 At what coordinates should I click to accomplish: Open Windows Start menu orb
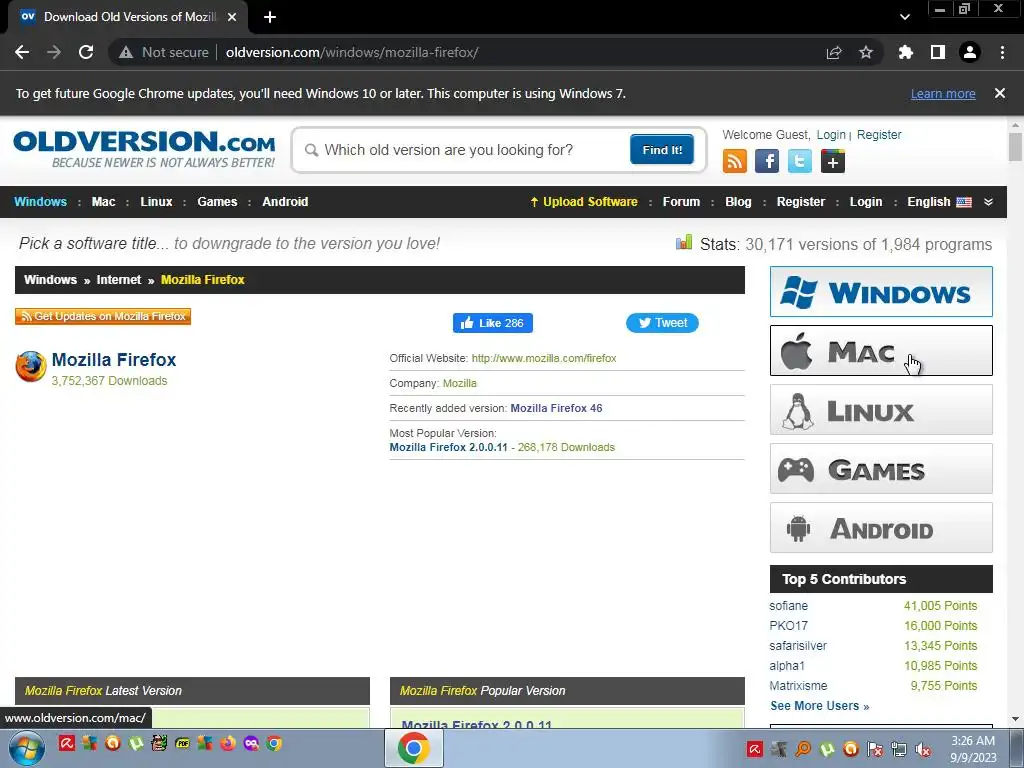click(27, 748)
